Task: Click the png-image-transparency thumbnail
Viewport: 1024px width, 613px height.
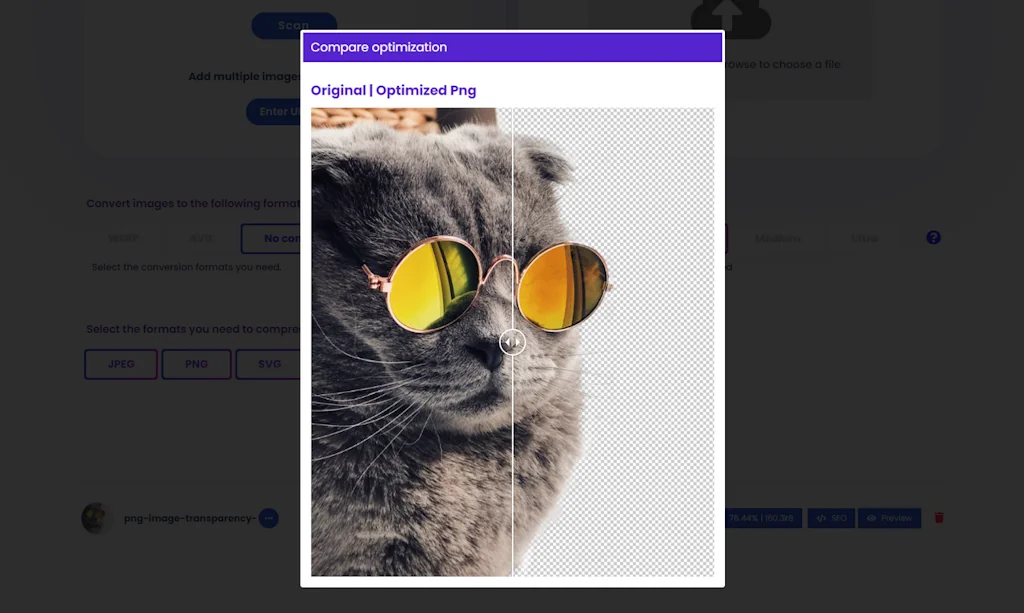Action: tap(95, 518)
